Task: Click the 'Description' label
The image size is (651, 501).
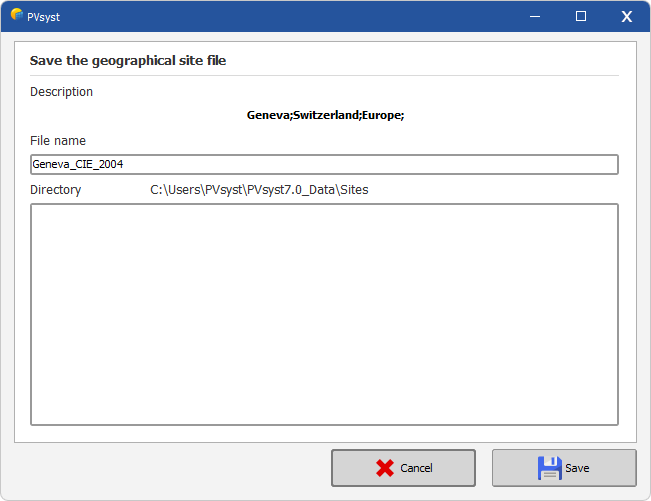Action: point(61,92)
